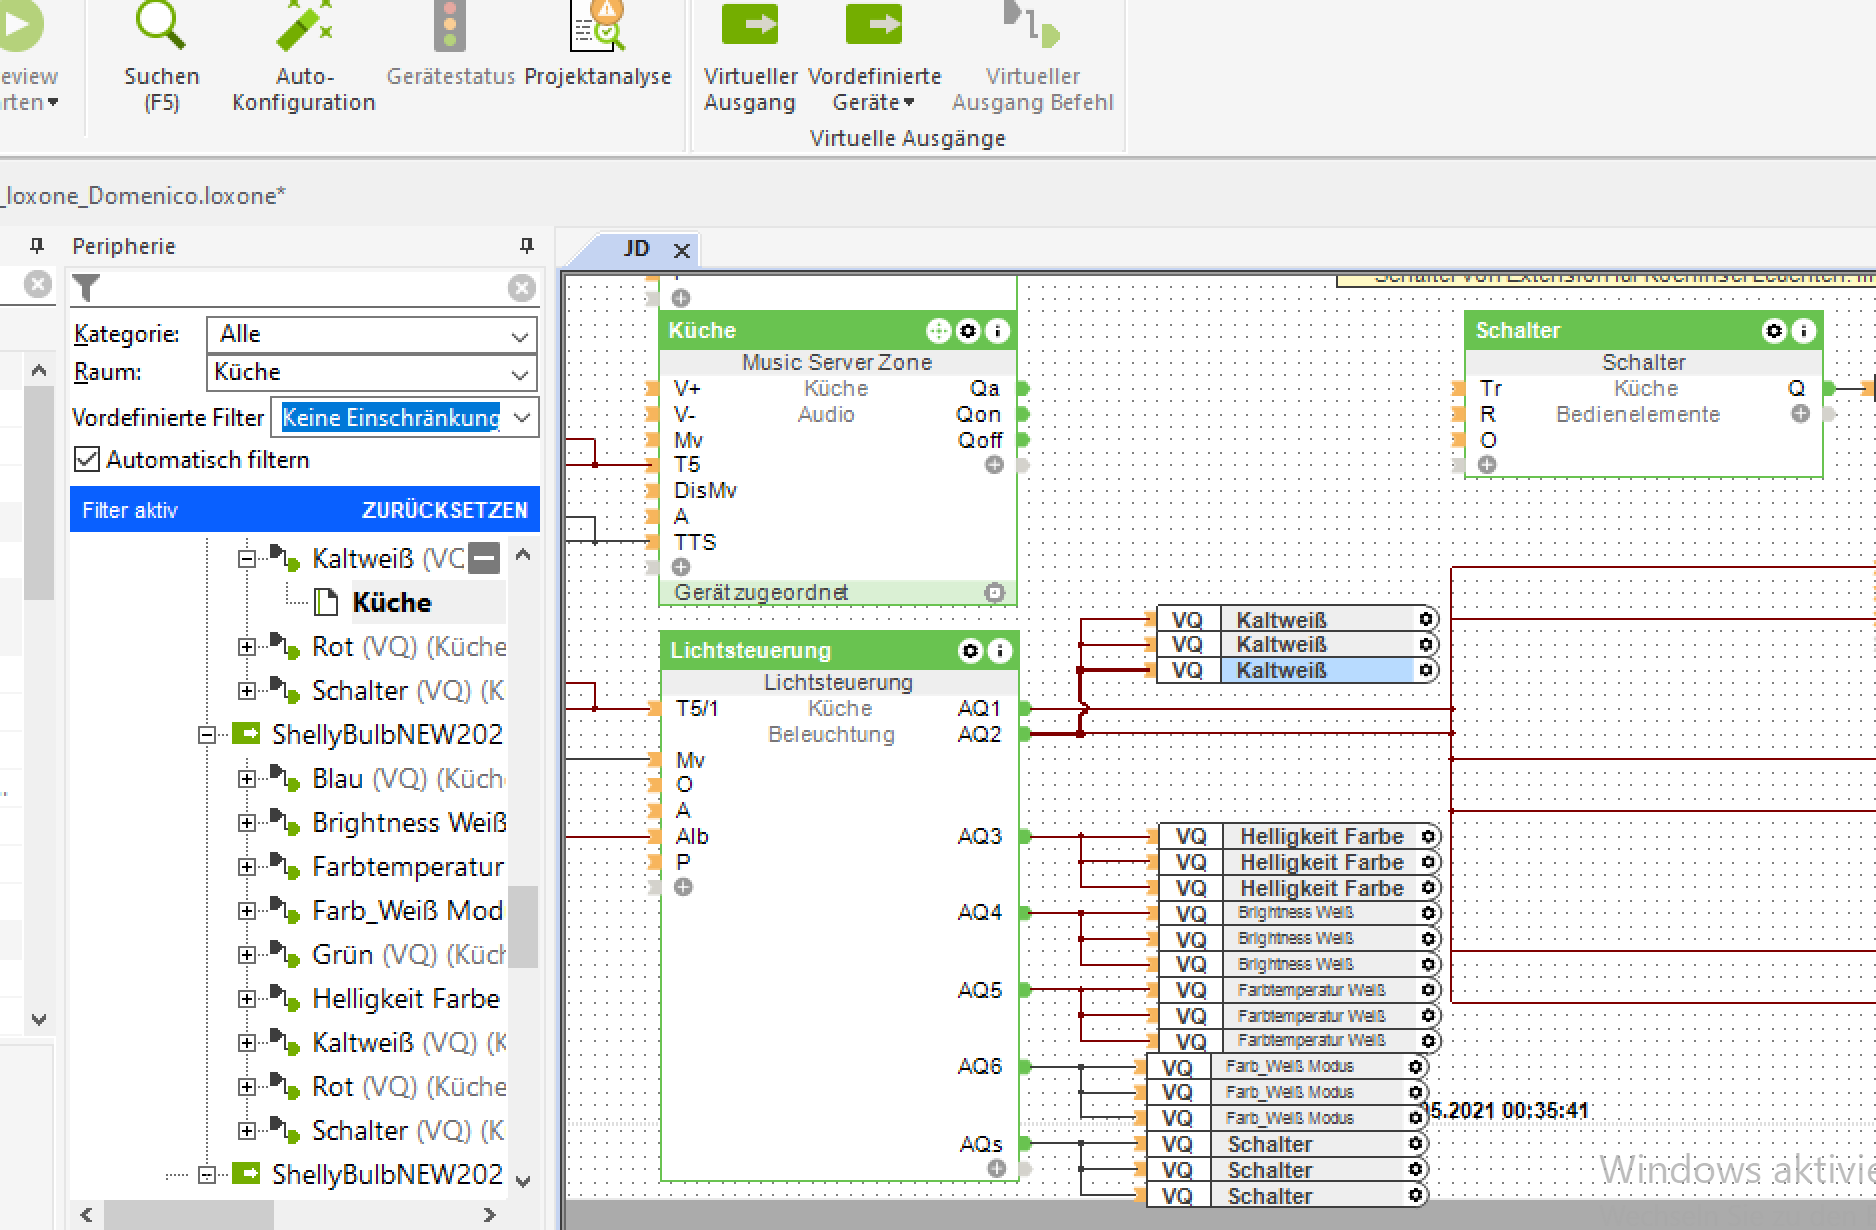Click the Suchen (F5) magnifier icon

[161, 27]
